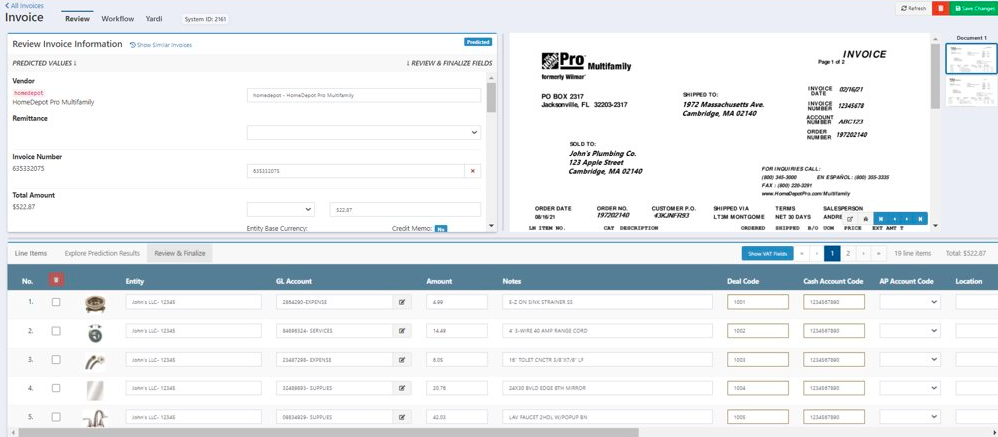Screen dimensions: 998x437
Task: Select checkbox for line item 5
Action: pyautogui.click(x=56, y=417)
